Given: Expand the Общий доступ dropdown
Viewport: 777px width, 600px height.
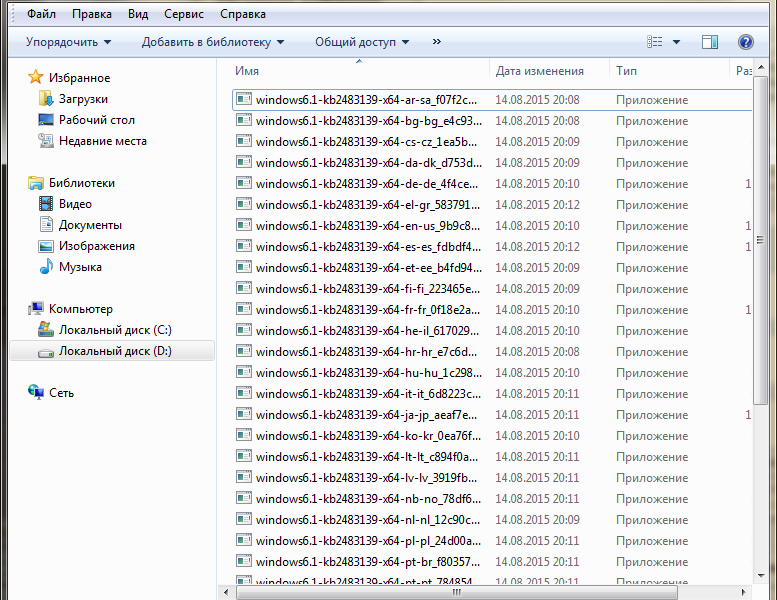Looking at the screenshot, I should [x=362, y=42].
